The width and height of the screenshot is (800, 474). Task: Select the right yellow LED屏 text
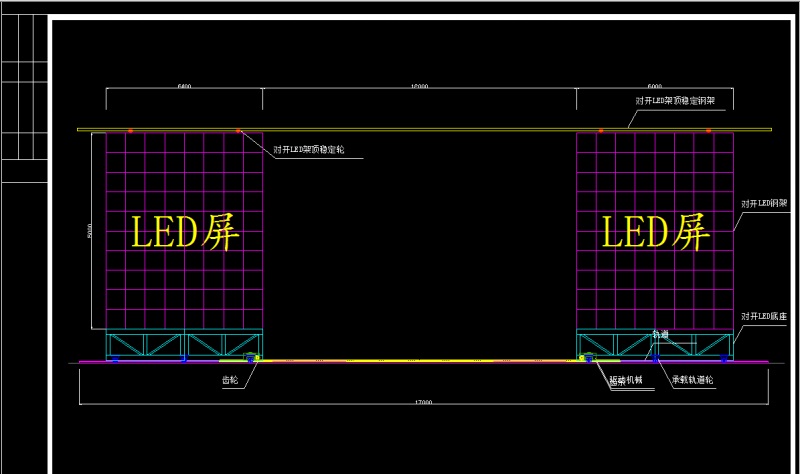[656, 232]
